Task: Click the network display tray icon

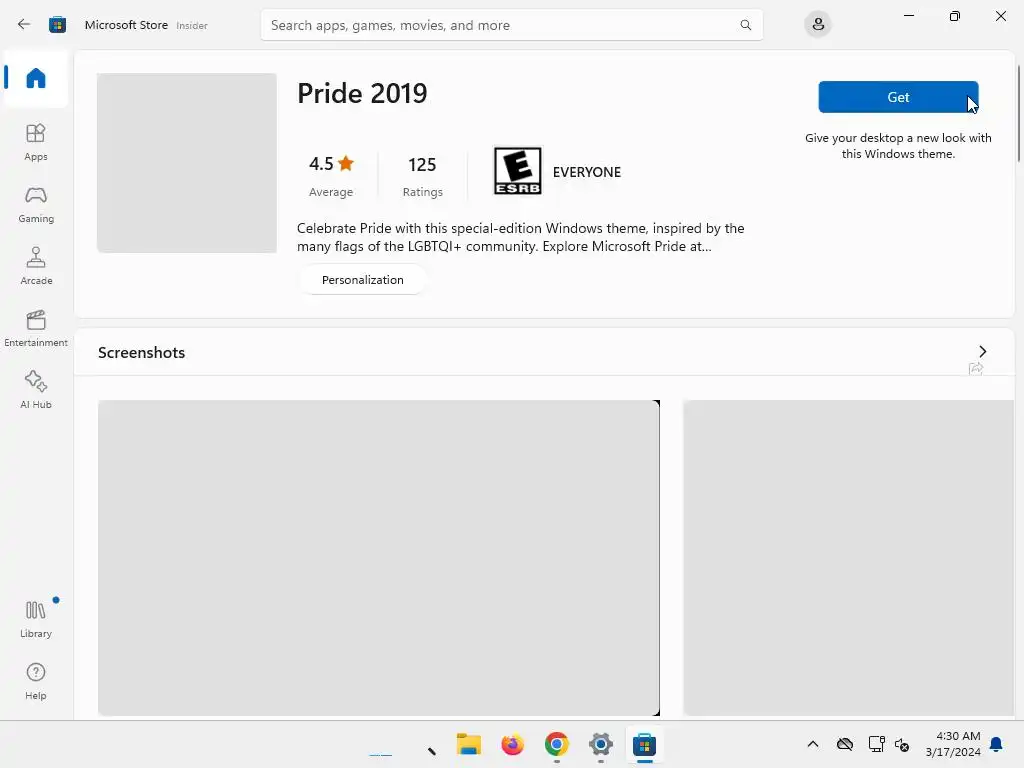Action: click(876, 744)
